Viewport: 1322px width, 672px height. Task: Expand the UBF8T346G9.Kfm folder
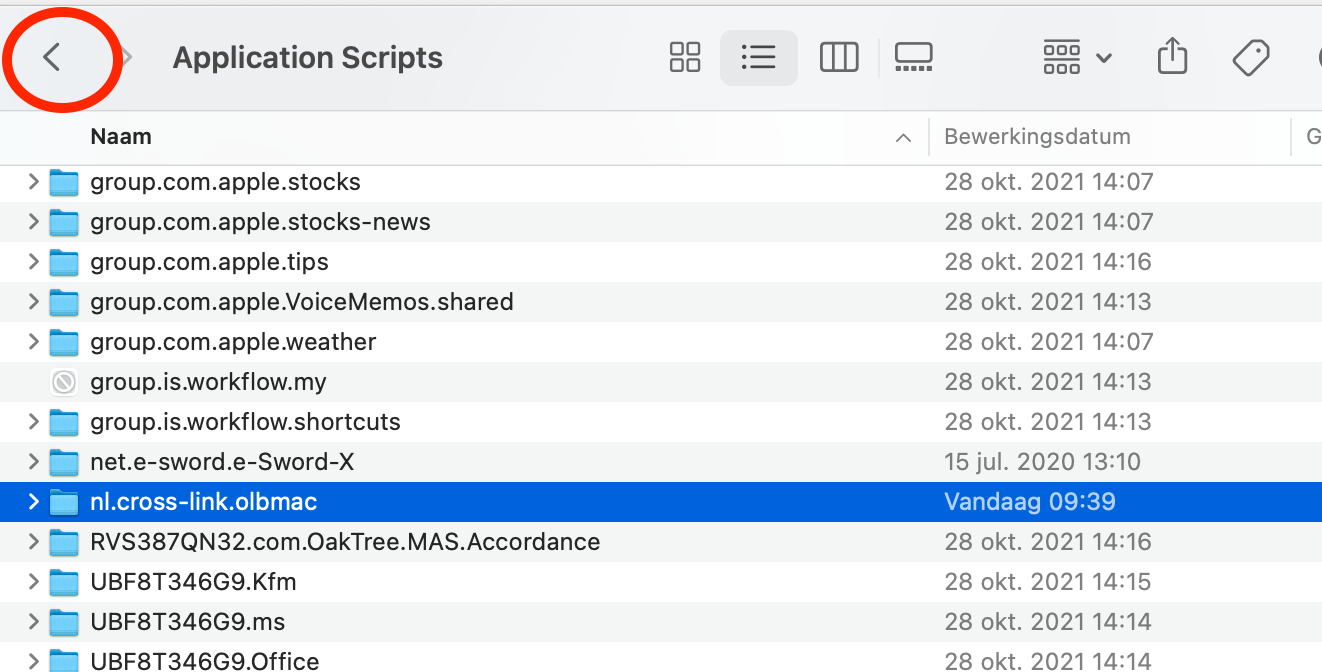[x=33, y=581]
